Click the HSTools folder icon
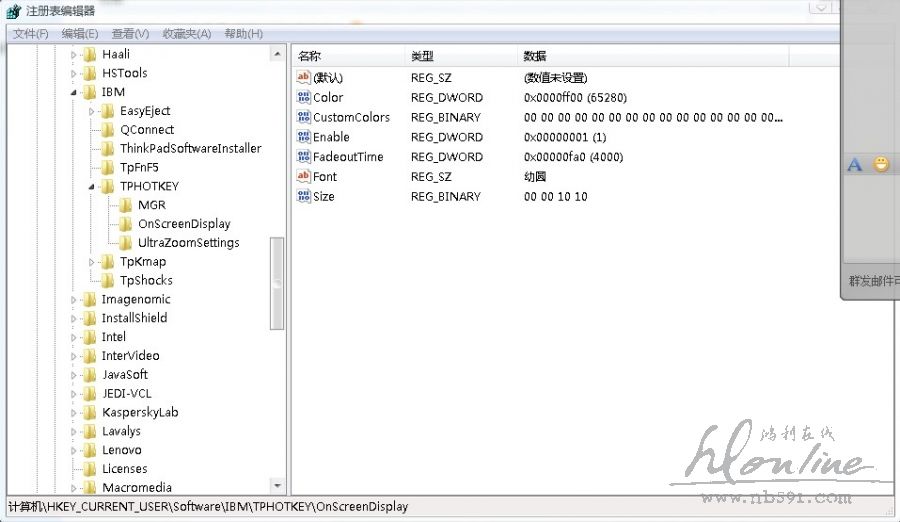 coord(90,74)
